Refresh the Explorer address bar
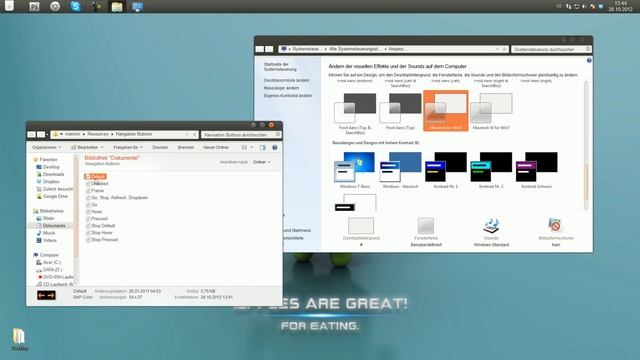The image size is (640, 360). [x=195, y=134]
